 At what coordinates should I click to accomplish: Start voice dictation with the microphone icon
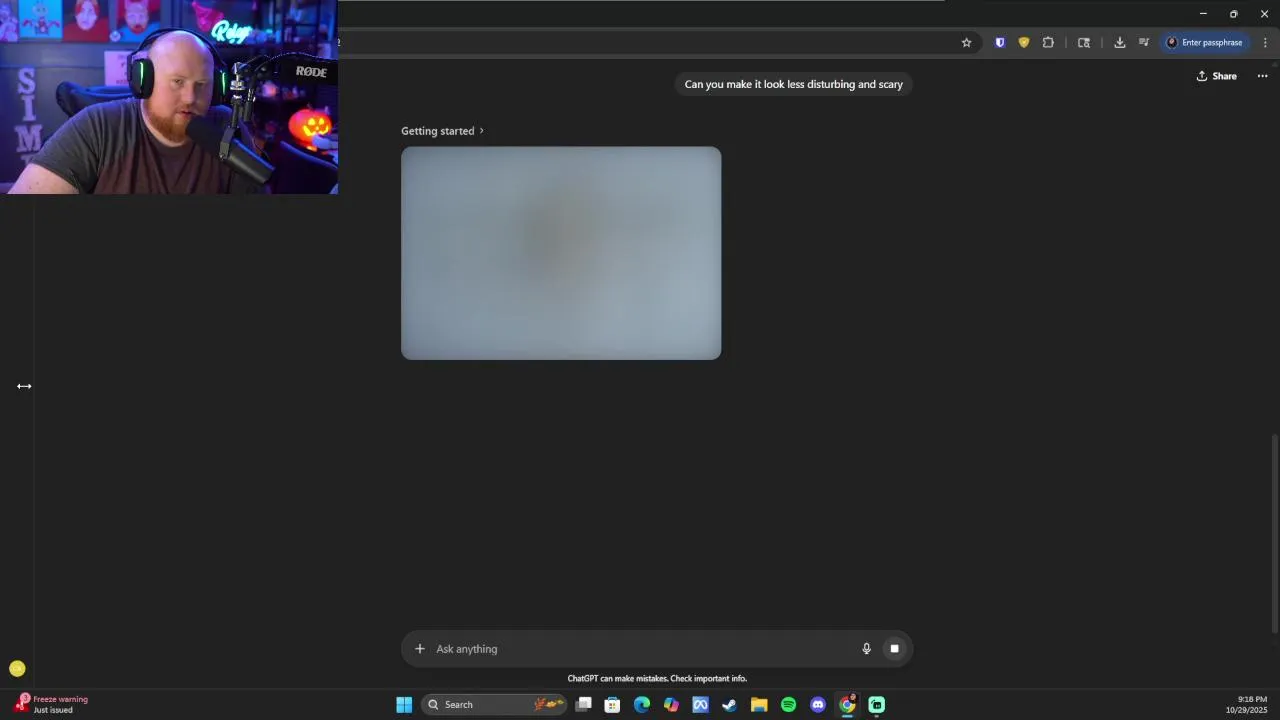point(867,649)
